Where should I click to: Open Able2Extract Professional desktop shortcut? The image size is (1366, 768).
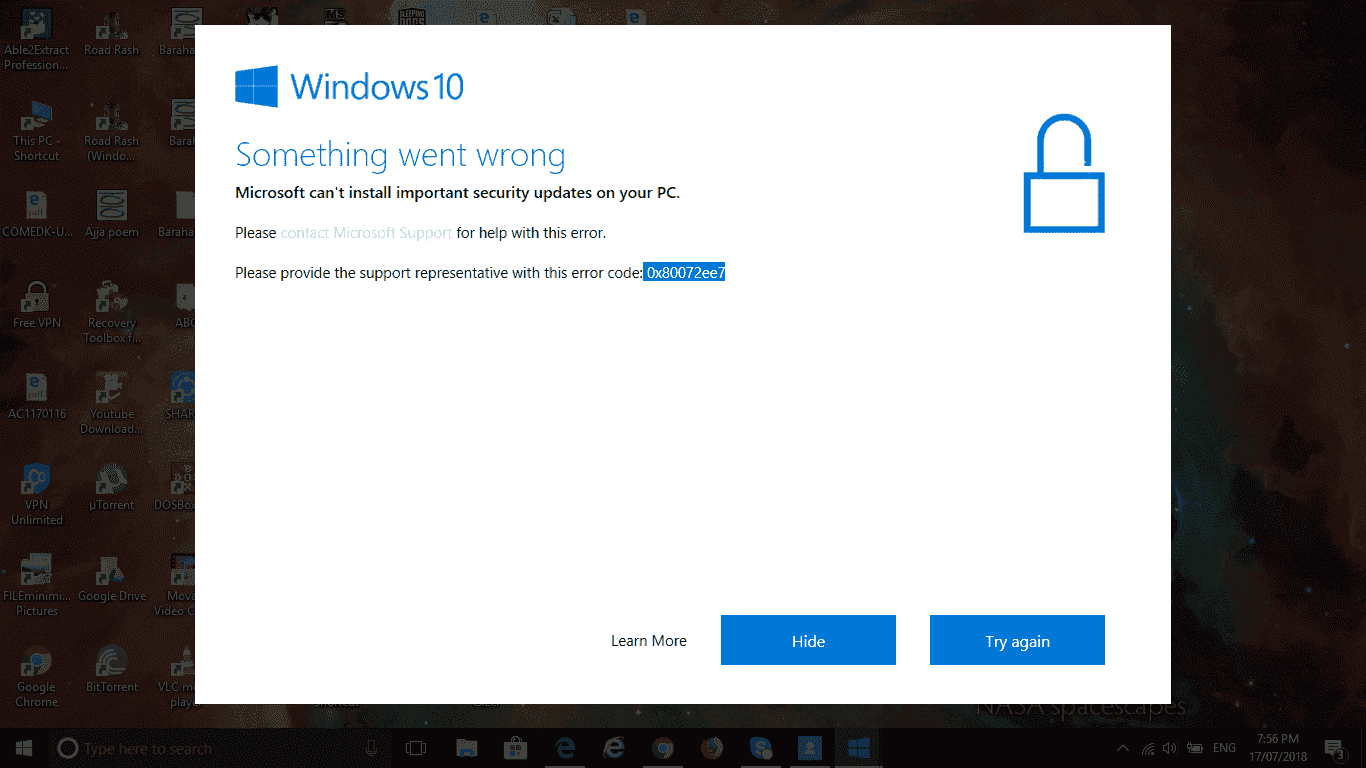pyautogui.click(x=37, y=38)
